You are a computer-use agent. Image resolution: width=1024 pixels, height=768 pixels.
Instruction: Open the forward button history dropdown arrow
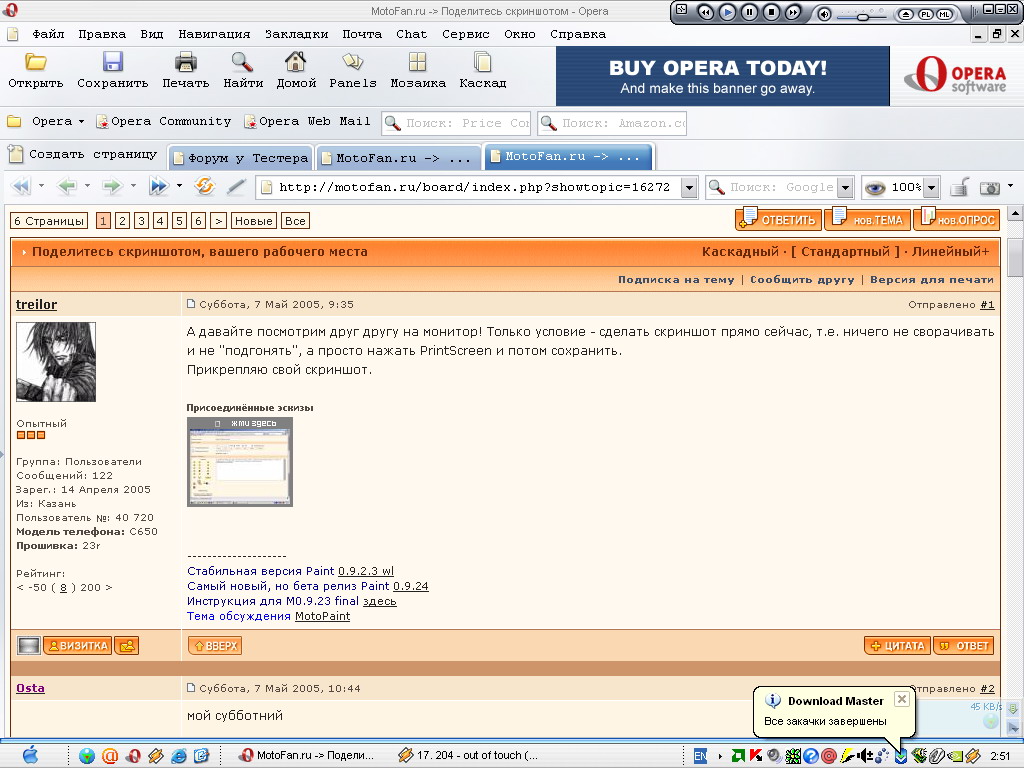(133, 186)
